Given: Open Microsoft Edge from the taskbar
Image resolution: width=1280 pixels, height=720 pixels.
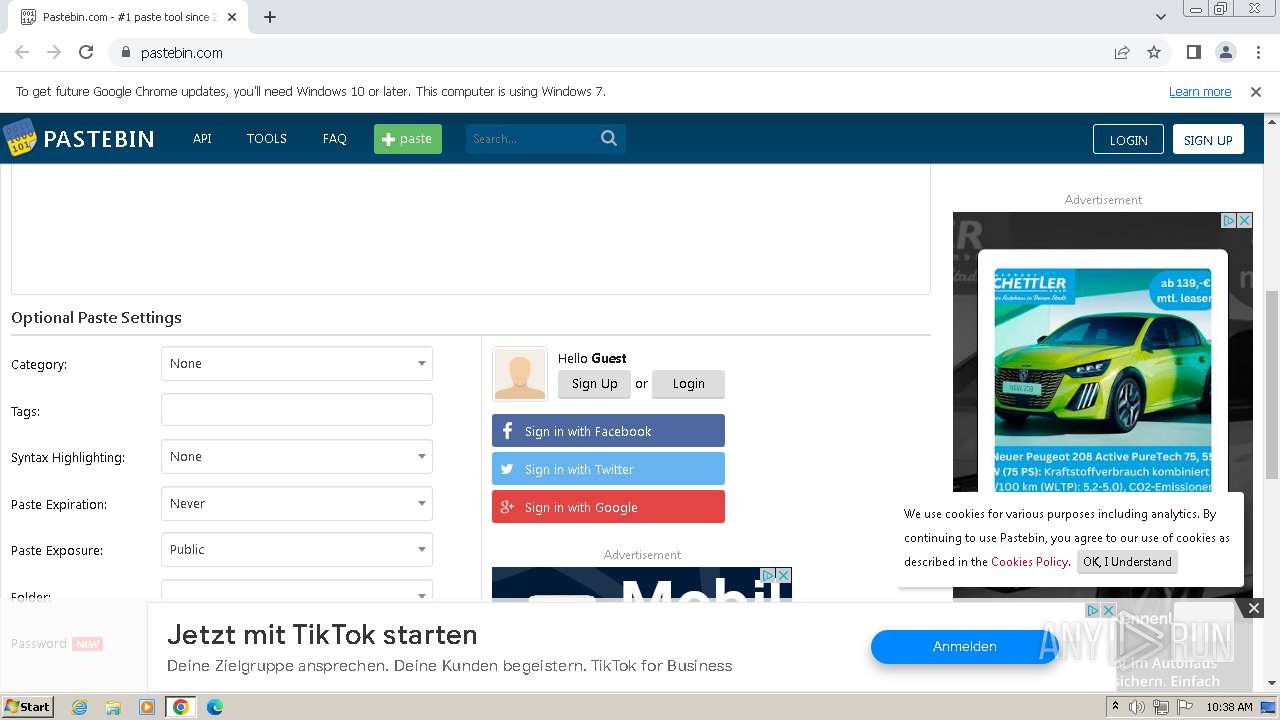Looking at the screenshot, I should pyautogui.click(x=215, y=706).
